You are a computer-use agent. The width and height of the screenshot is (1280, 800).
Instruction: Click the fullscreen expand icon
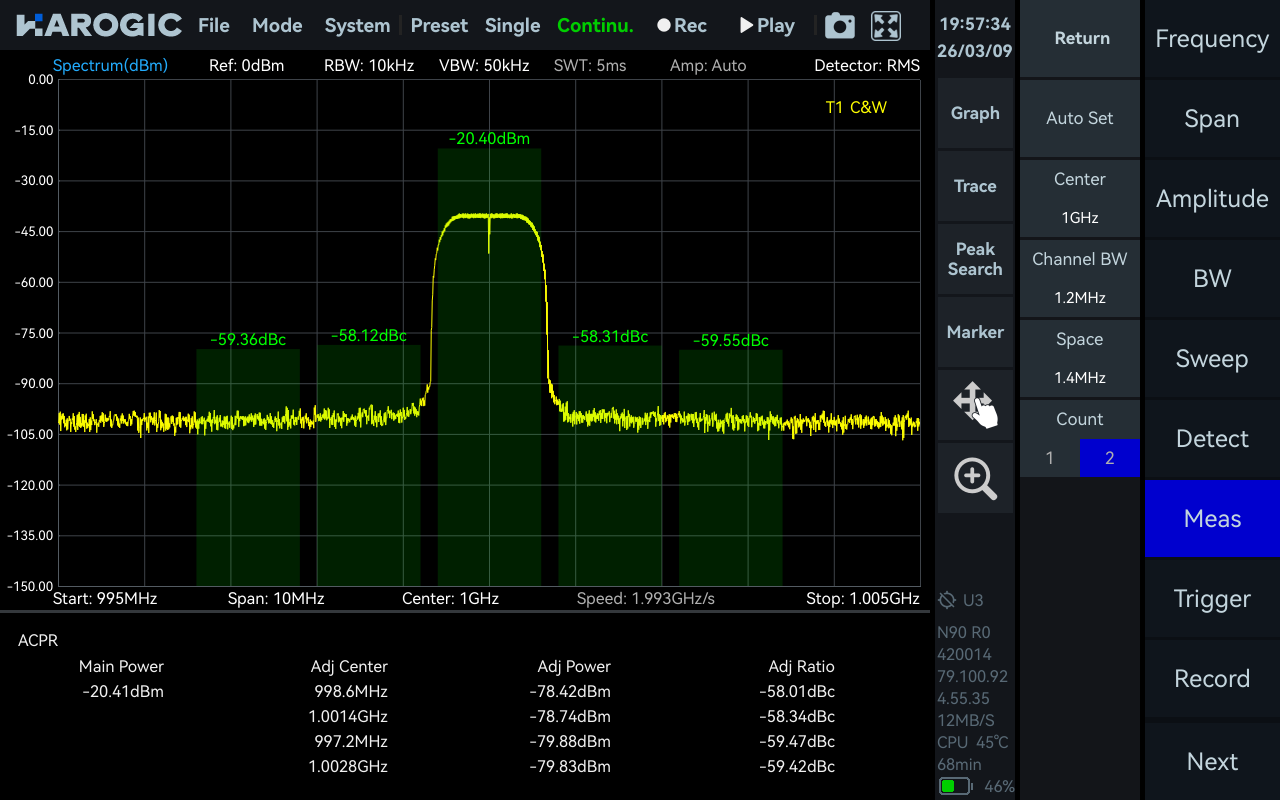coord(885,25)
